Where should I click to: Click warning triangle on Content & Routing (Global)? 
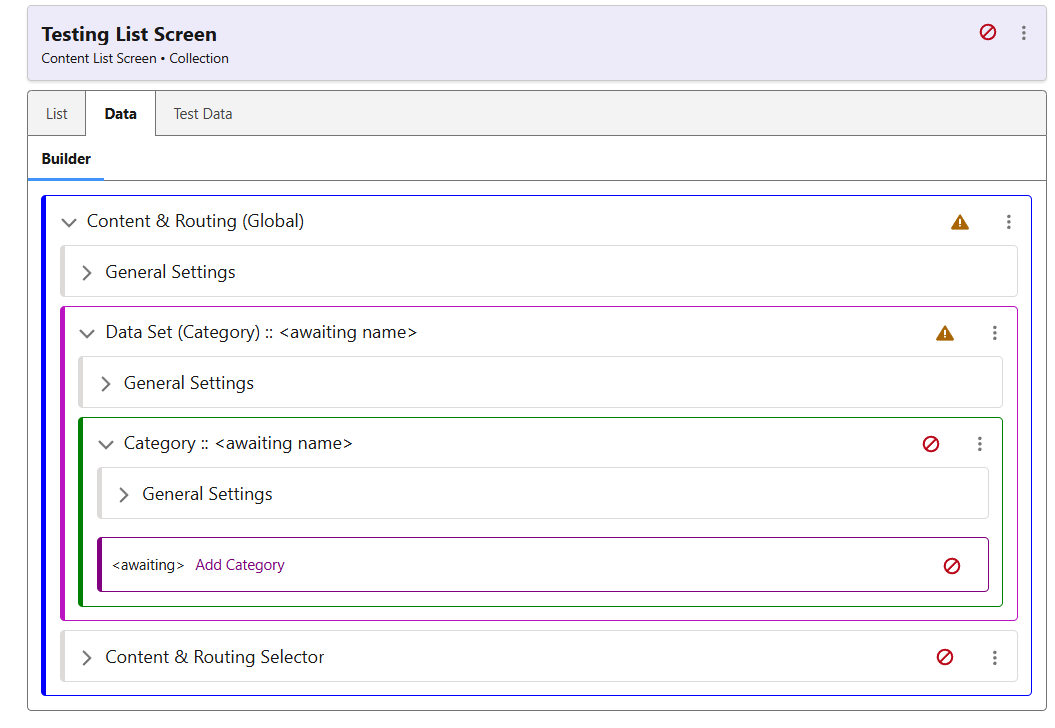[x=960, y=222]
